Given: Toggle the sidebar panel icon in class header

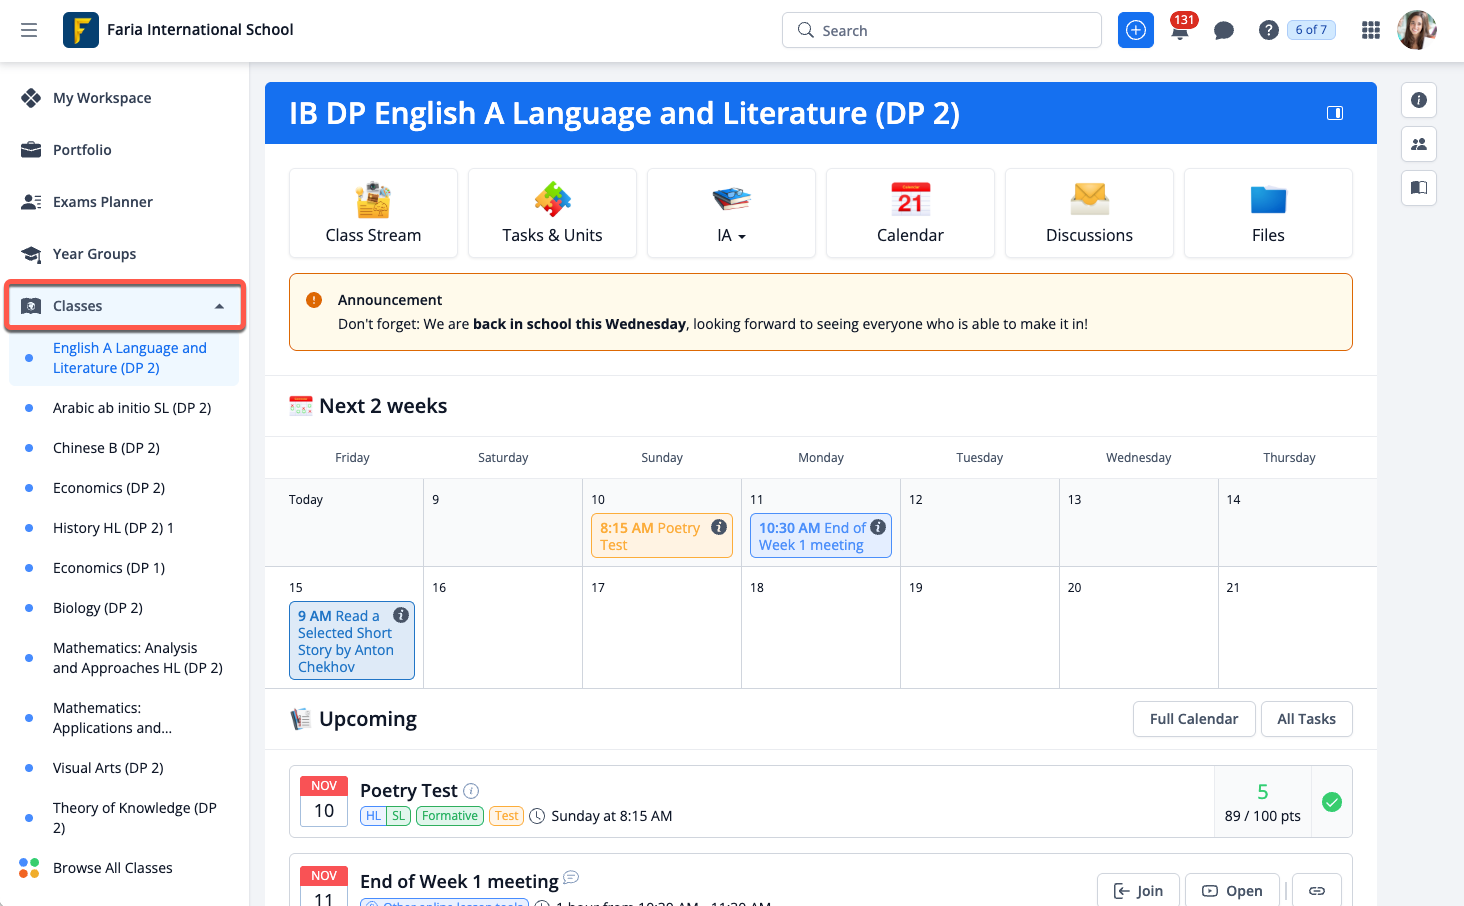Looking at the screenshot, I should coord(1334,113).
